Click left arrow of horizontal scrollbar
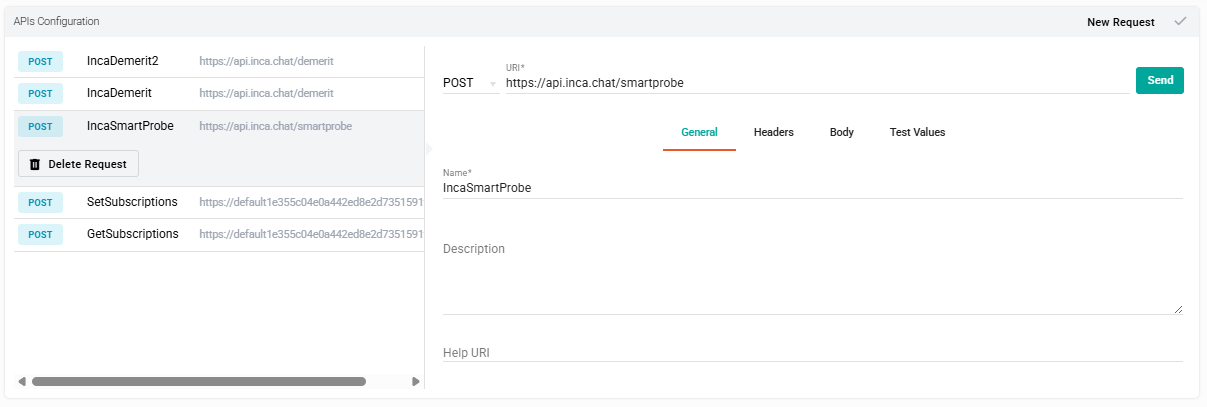The height and width of the screenshot is (407, 1207). tap(22, 381)
